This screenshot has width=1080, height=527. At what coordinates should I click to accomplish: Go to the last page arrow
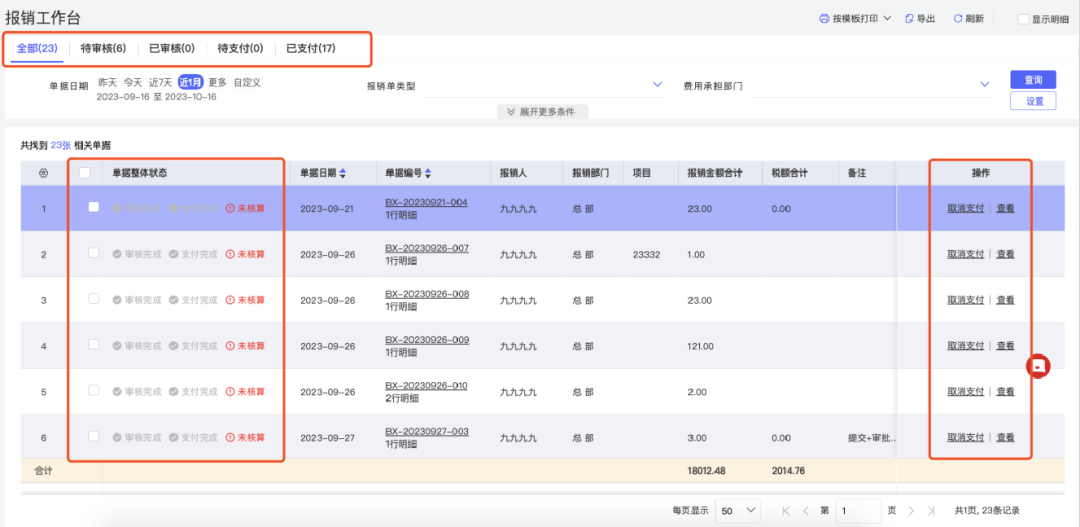[932, 511]
